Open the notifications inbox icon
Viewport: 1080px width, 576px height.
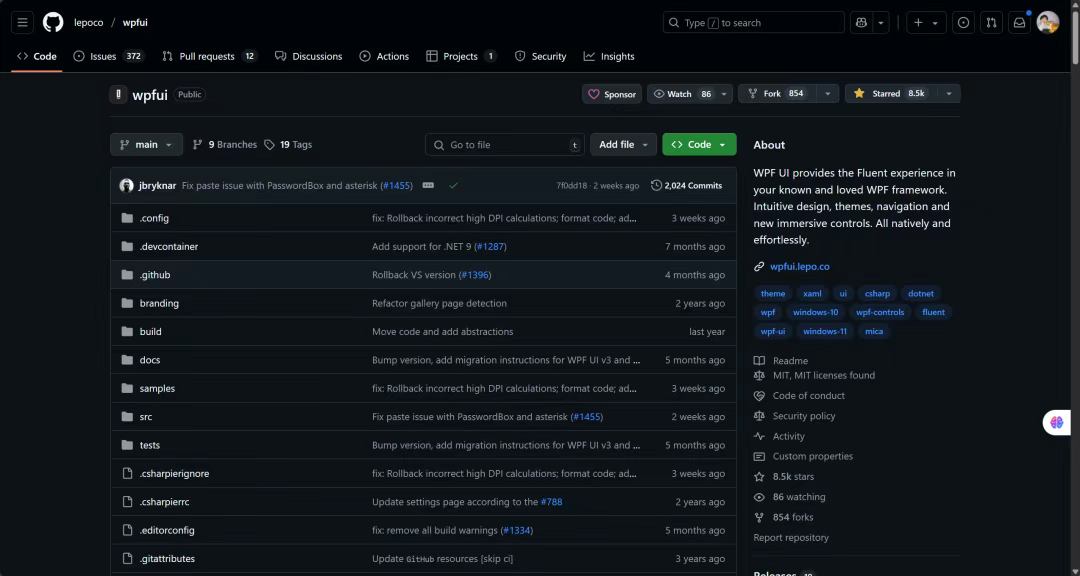[1019, 23]
